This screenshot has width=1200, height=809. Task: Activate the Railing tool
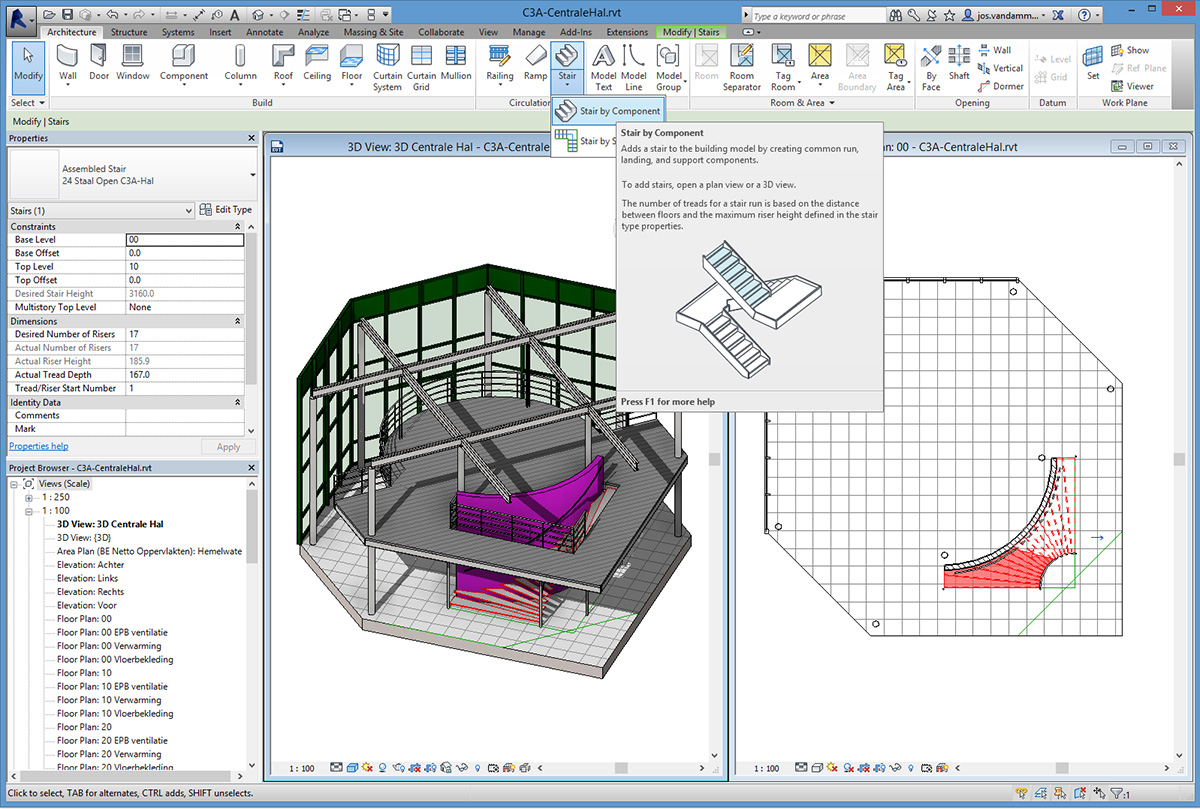click(499, 64)
